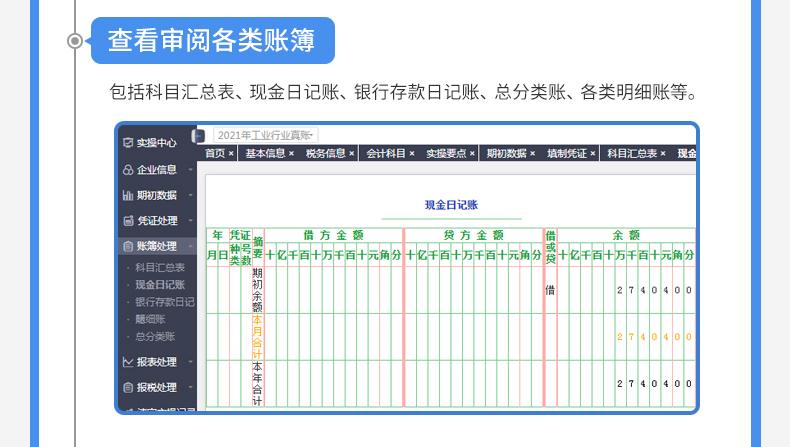Viewport: 790px width, 447px height.
Task: Click the 报表处理 line chart icon
Action: [x=128, y=362]
